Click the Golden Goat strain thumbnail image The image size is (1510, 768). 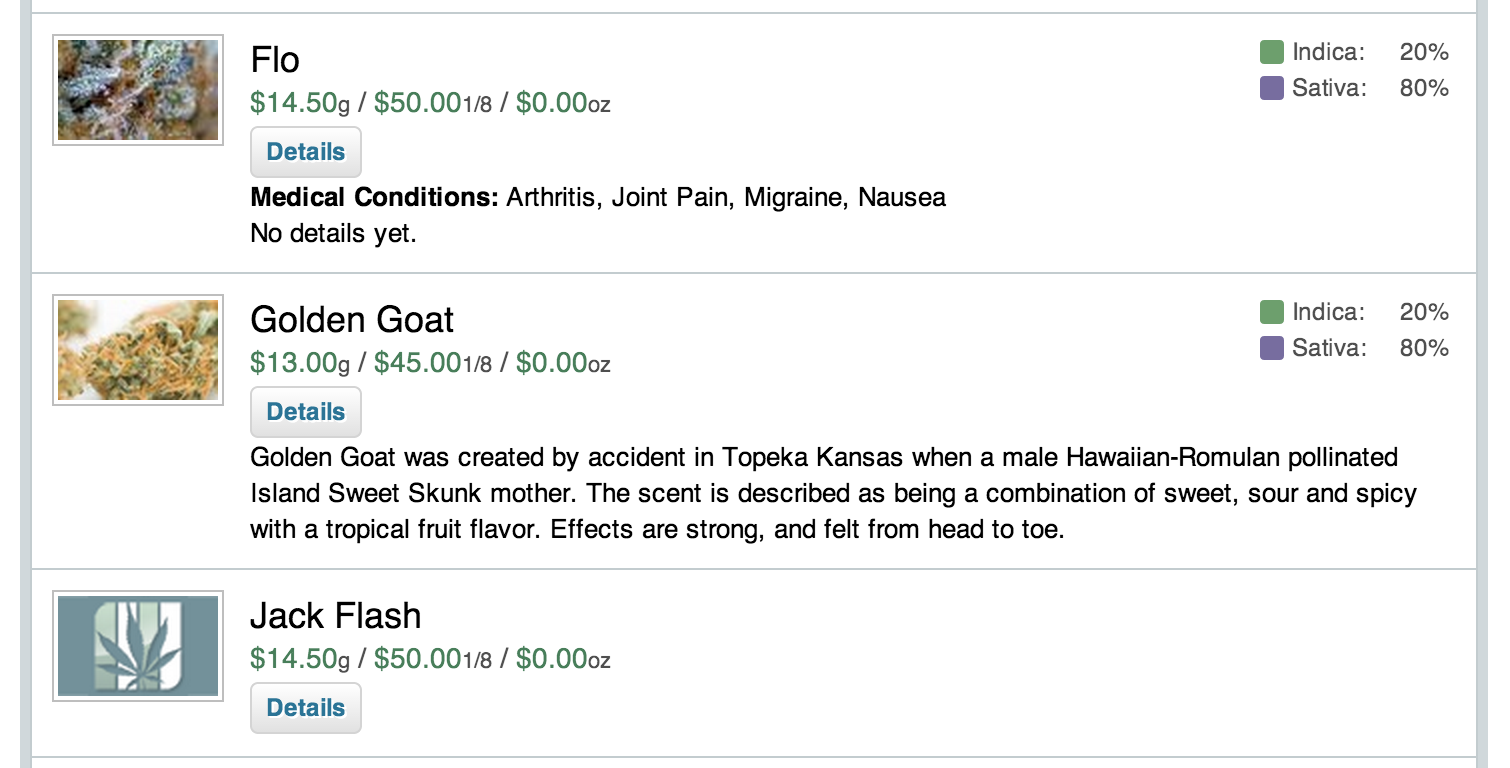(138, 350)
